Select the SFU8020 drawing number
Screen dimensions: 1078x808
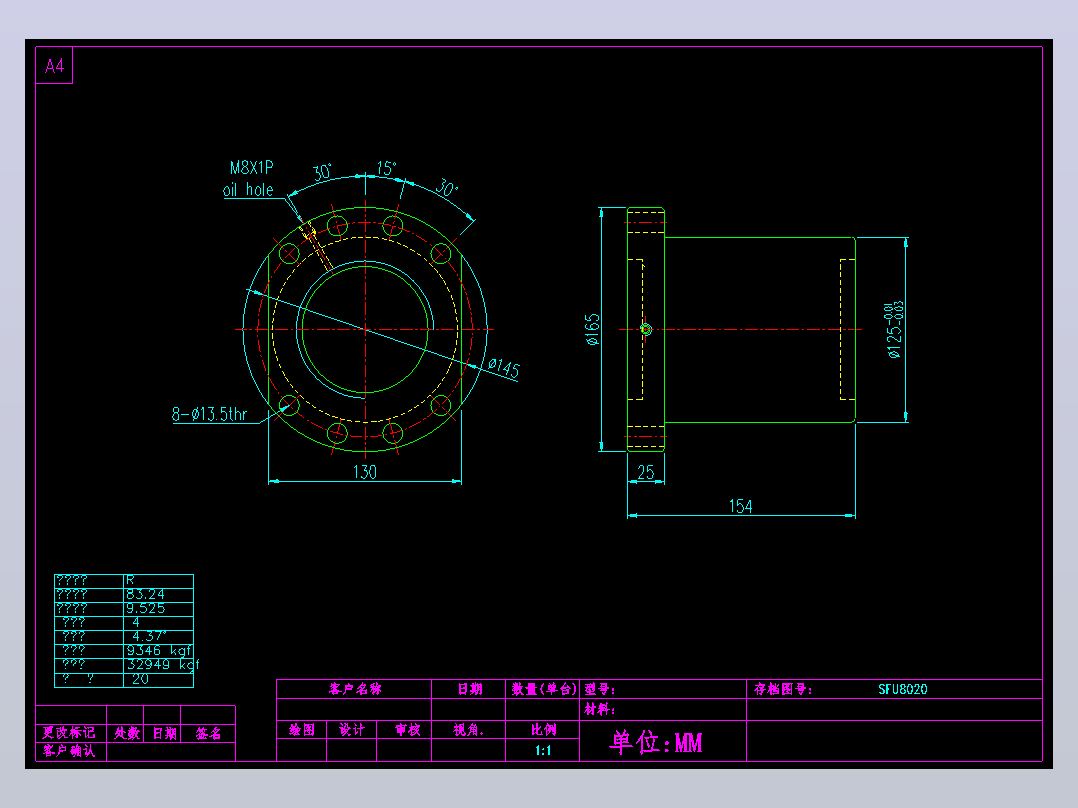pos(903,689)
